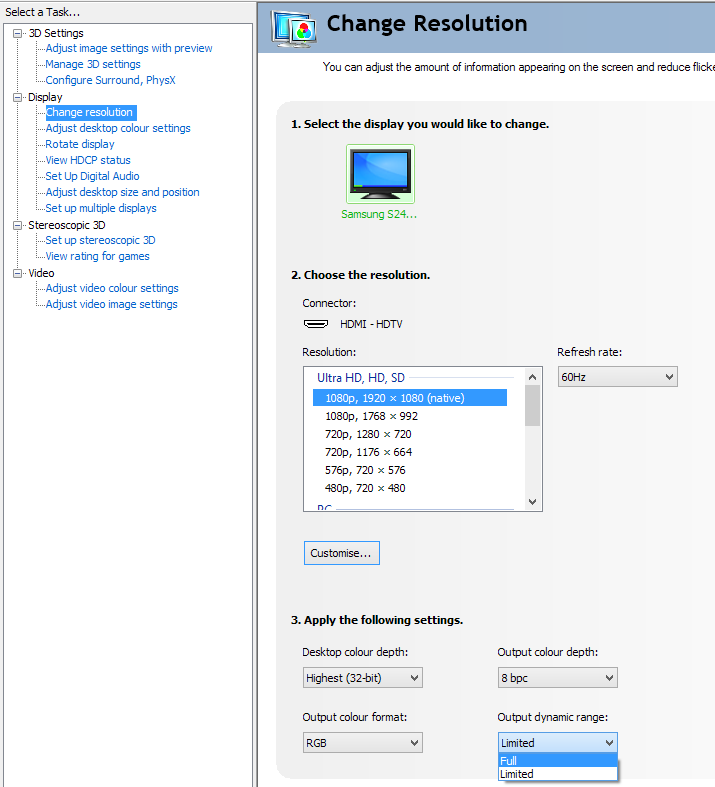Open Adjust desktop colour settings
This screenshot has width=715, height=787.
(x=118, y=128)
